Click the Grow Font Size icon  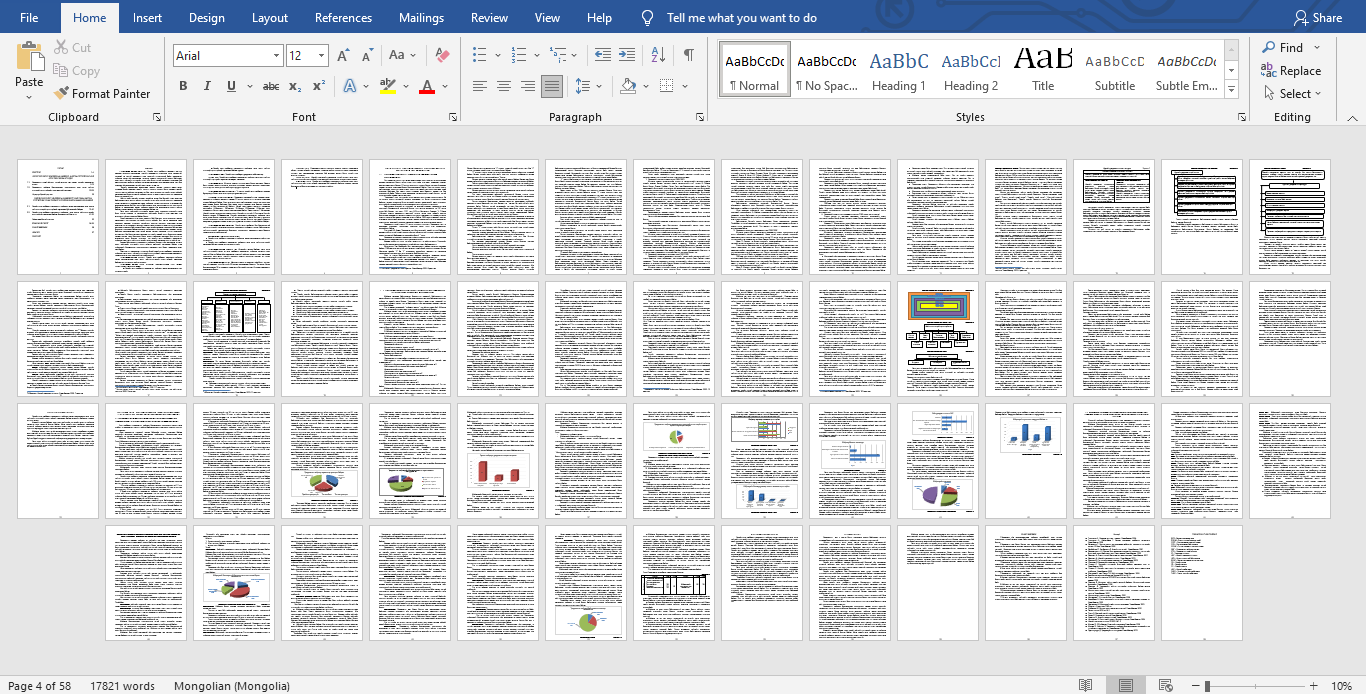tap(343, 56)
